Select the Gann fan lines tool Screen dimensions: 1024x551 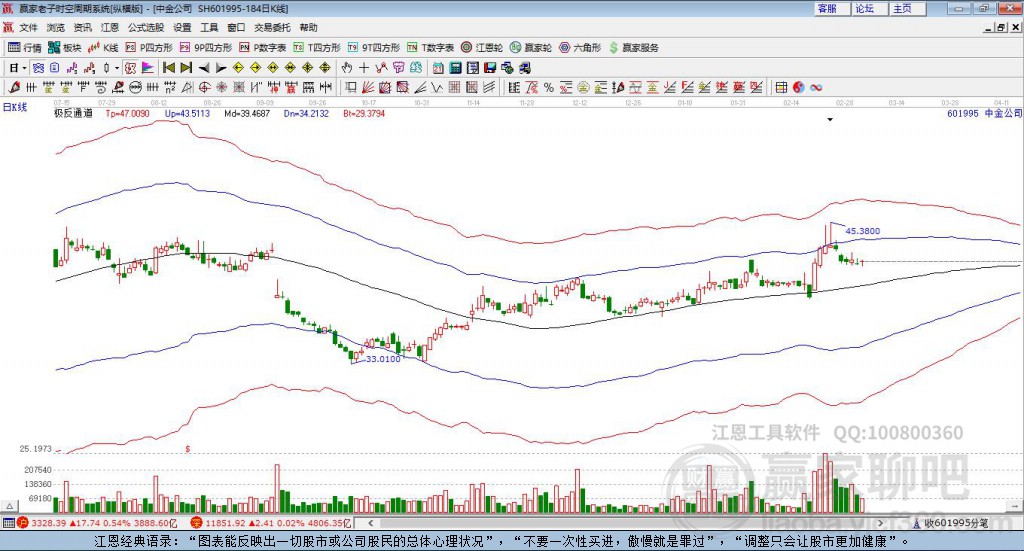pyautogui.click(x=368, y=87)
